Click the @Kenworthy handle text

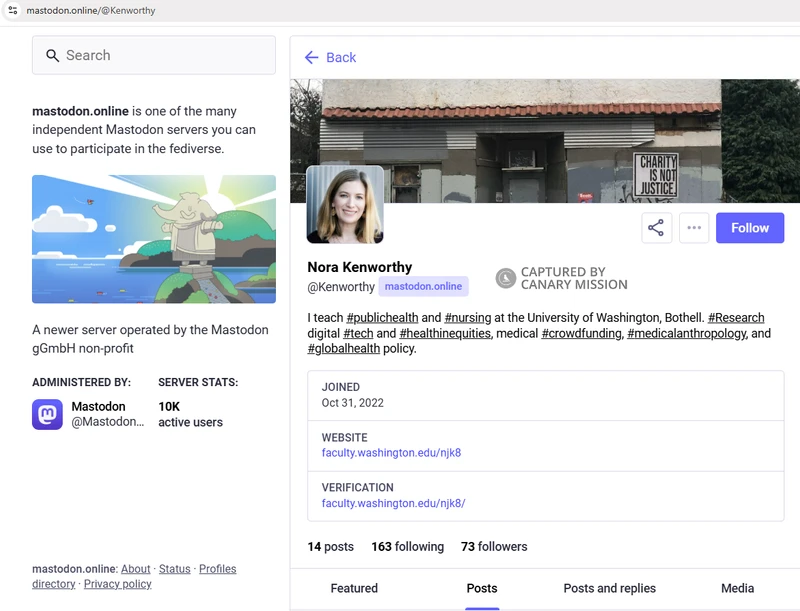(x=341, y=287)
